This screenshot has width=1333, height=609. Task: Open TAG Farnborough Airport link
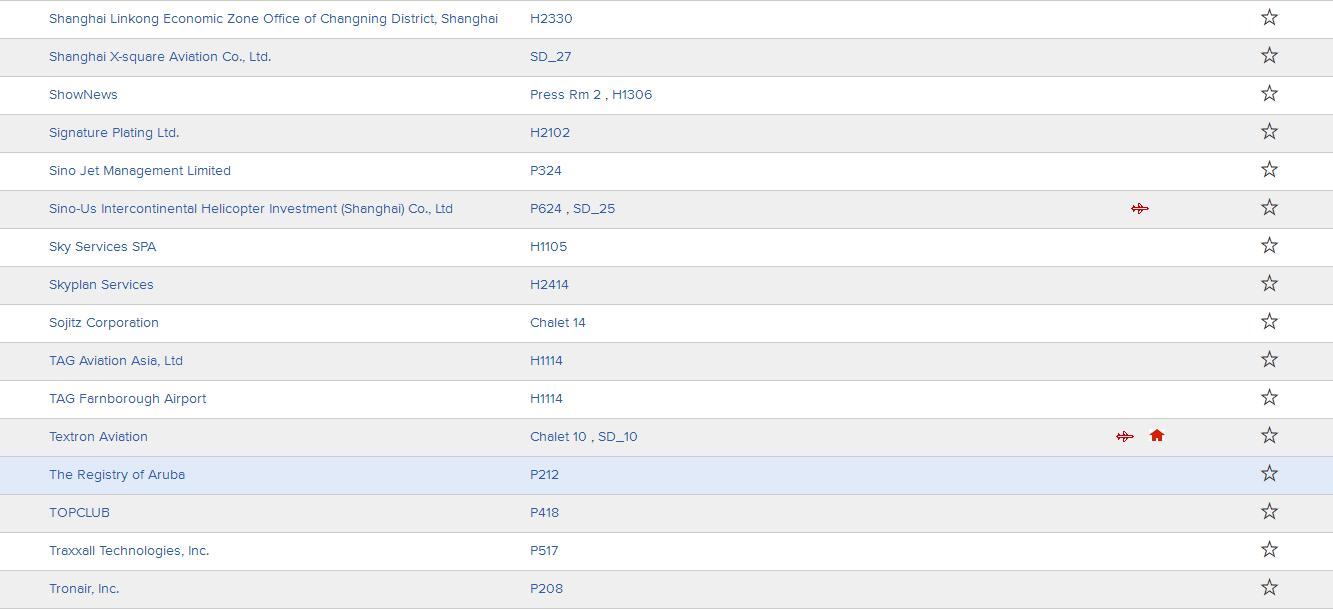point(128,398)
